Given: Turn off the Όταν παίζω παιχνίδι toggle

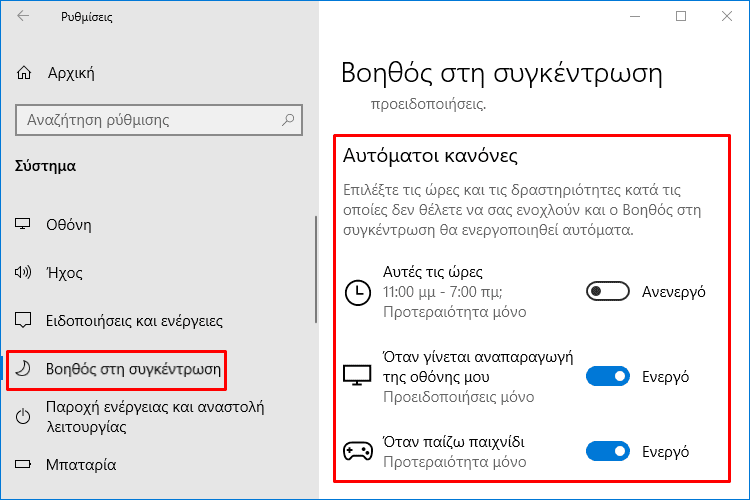Looking at the screenshot, I should pyautogui.click(x=607, y=451).
